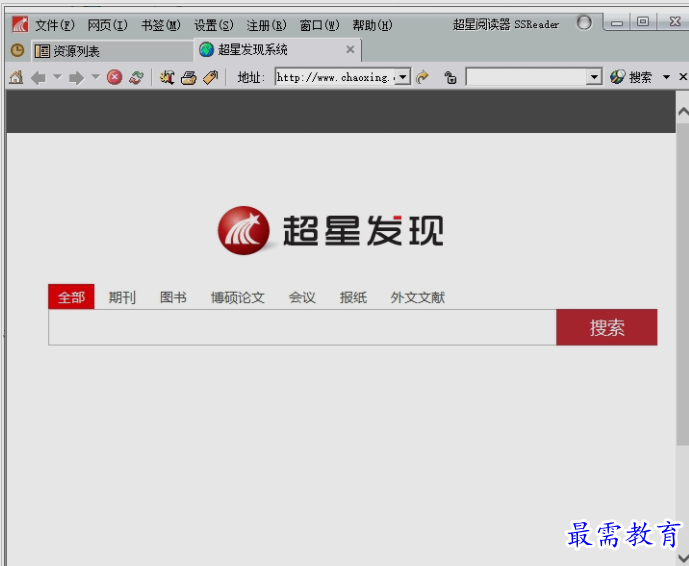Viewport: 689px width, 566px height.
Task: Select the 全部 search category
Action: (x=71, y=297)
